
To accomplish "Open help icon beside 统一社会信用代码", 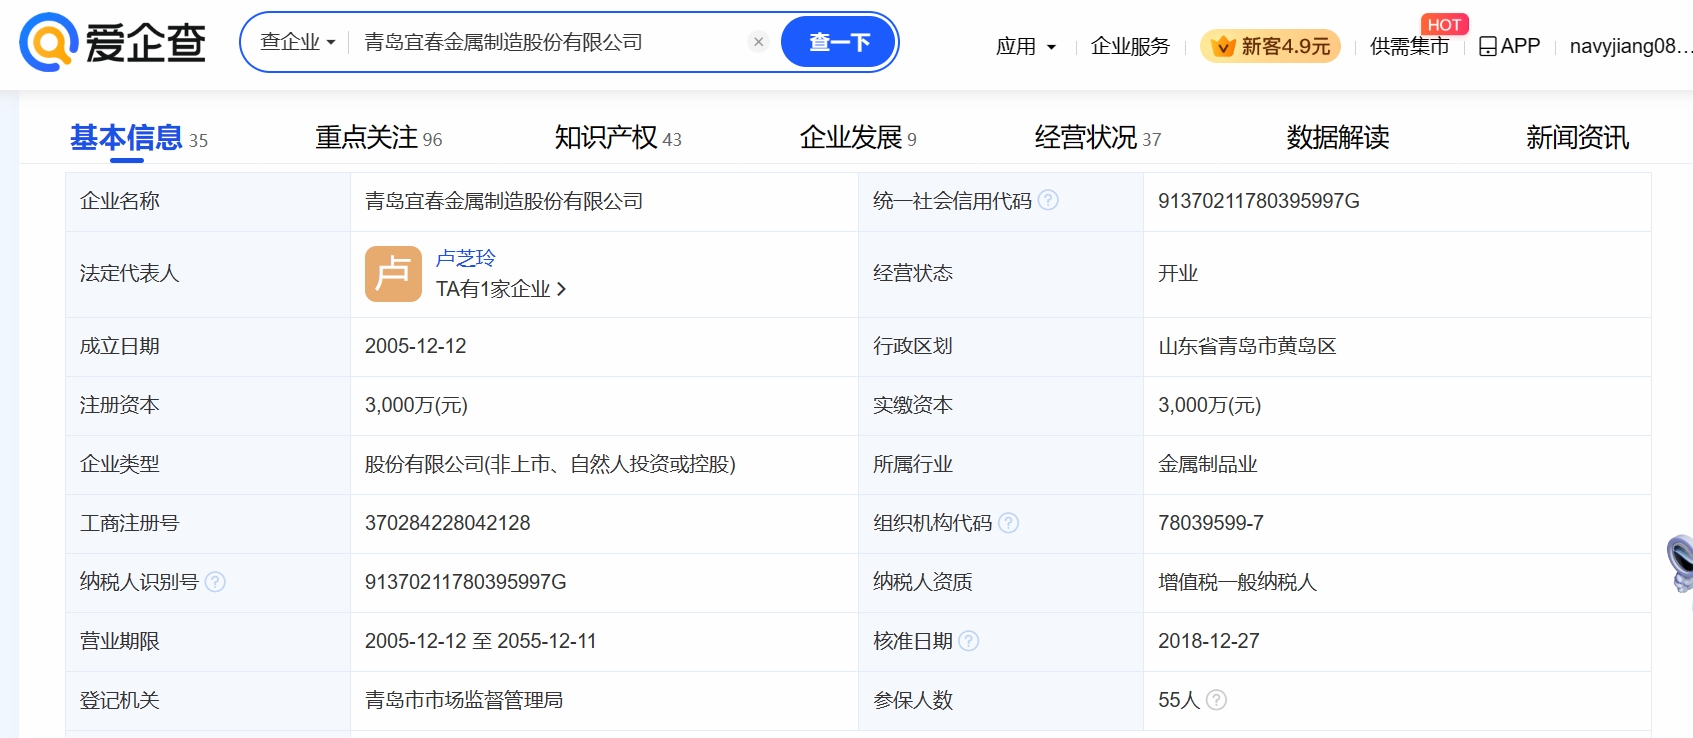I will pyautogui.click(x=1048, y=200).
